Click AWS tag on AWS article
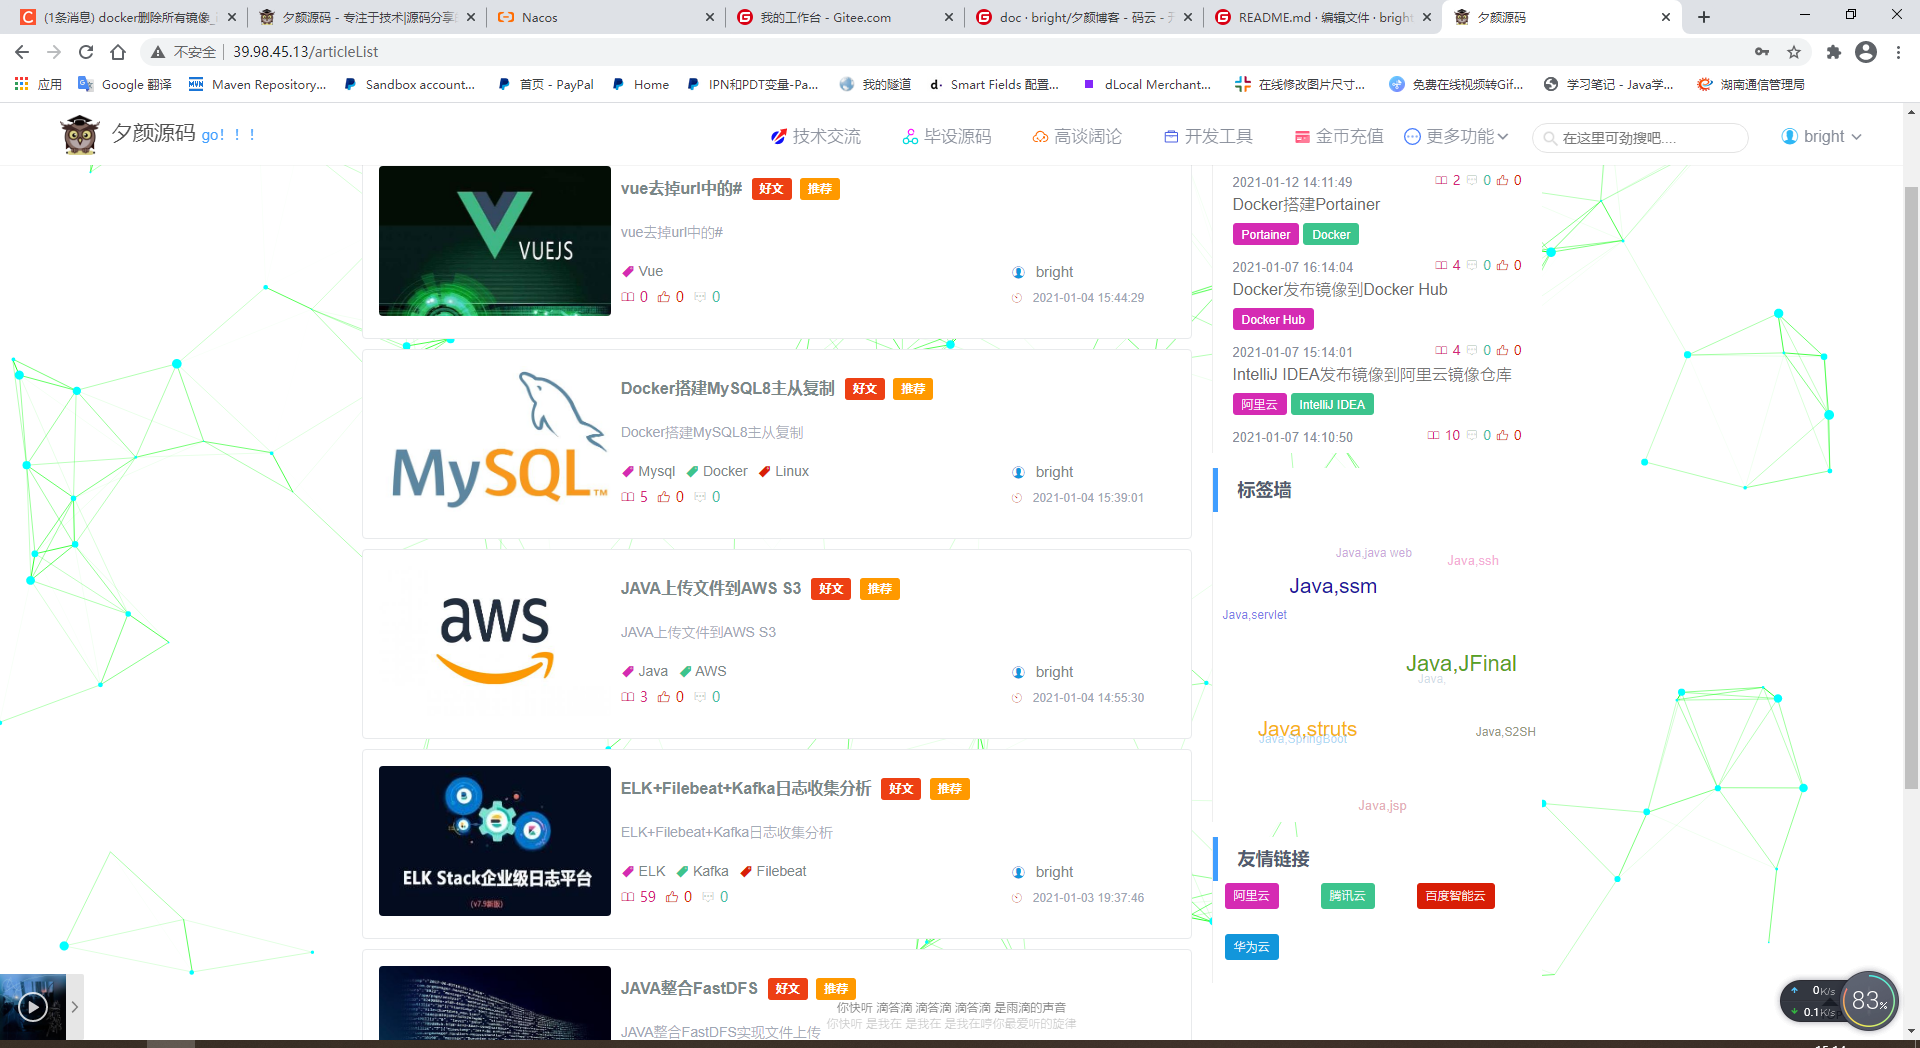Image resolution: width=1920 pixels, height=1048 pixels. click(x=703, y=671)
